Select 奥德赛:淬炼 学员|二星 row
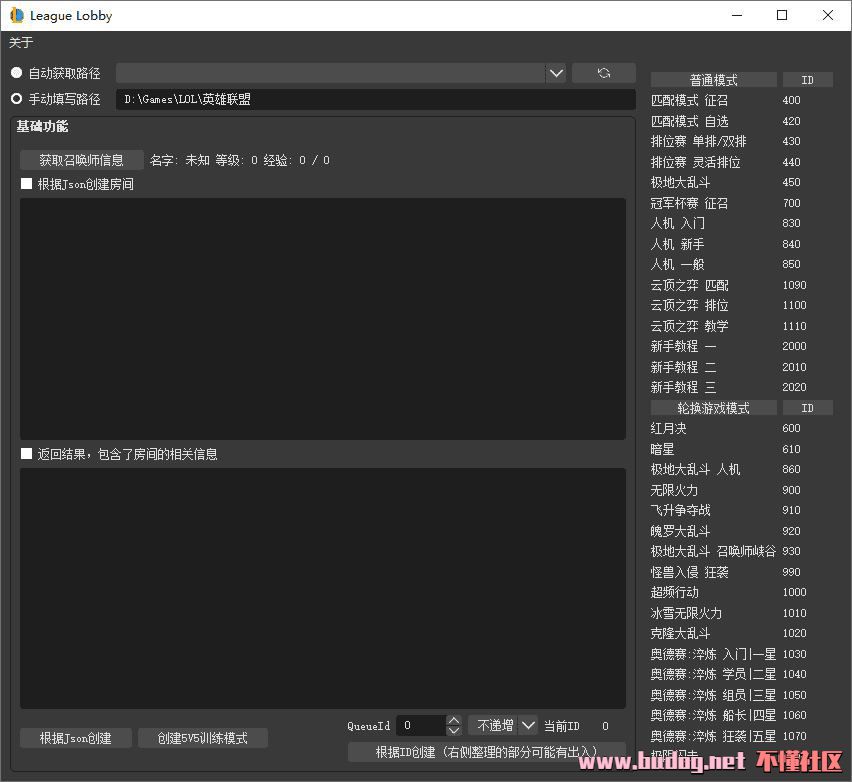This screenshot has width=852, height=782. pyautogui.click(x=713, y=674)
